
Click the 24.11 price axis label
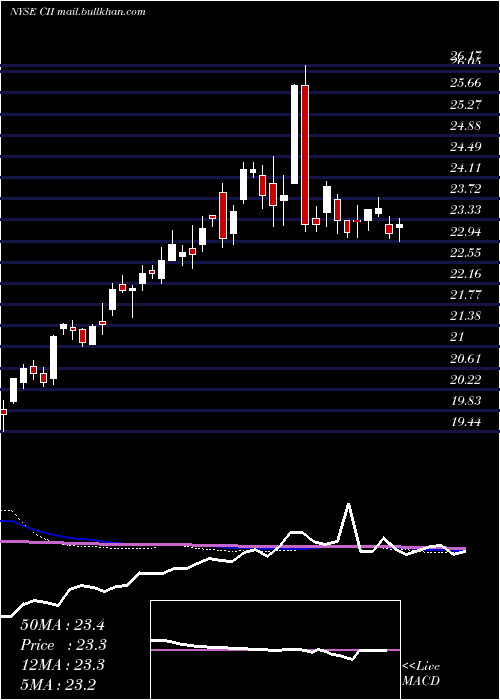(466, 167)
